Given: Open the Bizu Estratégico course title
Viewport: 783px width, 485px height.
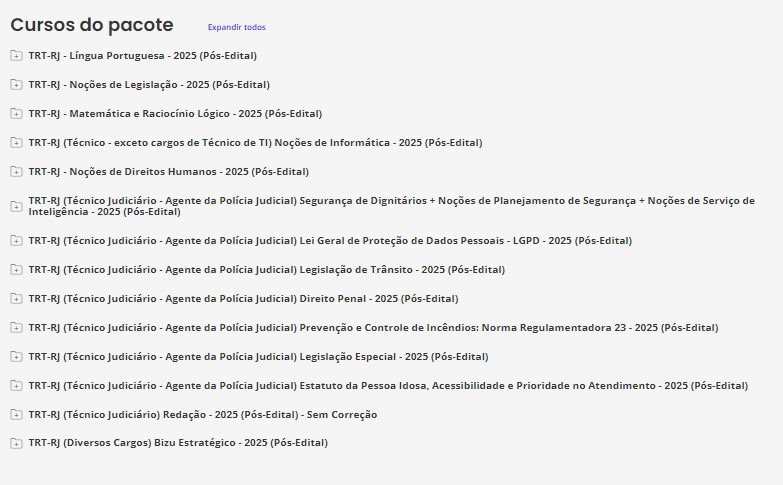Looking at the screenshot, I should click(178, 442).
